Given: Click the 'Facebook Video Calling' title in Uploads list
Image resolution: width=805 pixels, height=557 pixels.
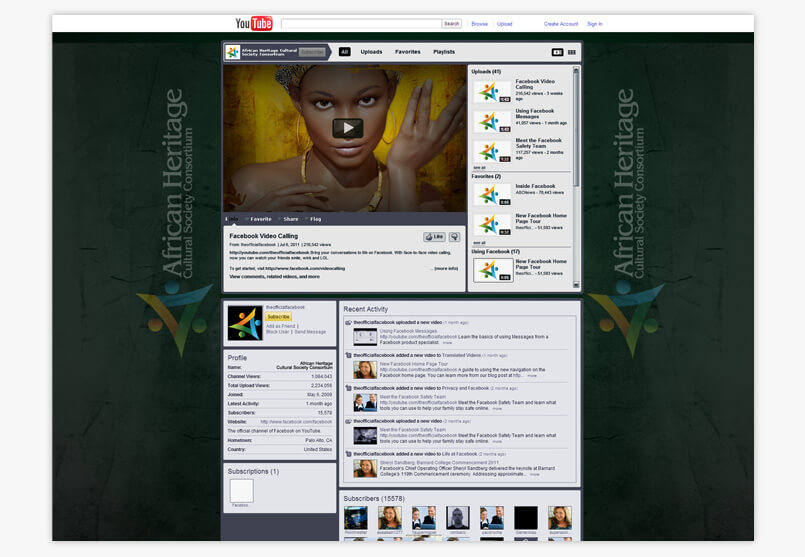Looking at the screenshot, I should pyautogui.click(x=535, y=84).
